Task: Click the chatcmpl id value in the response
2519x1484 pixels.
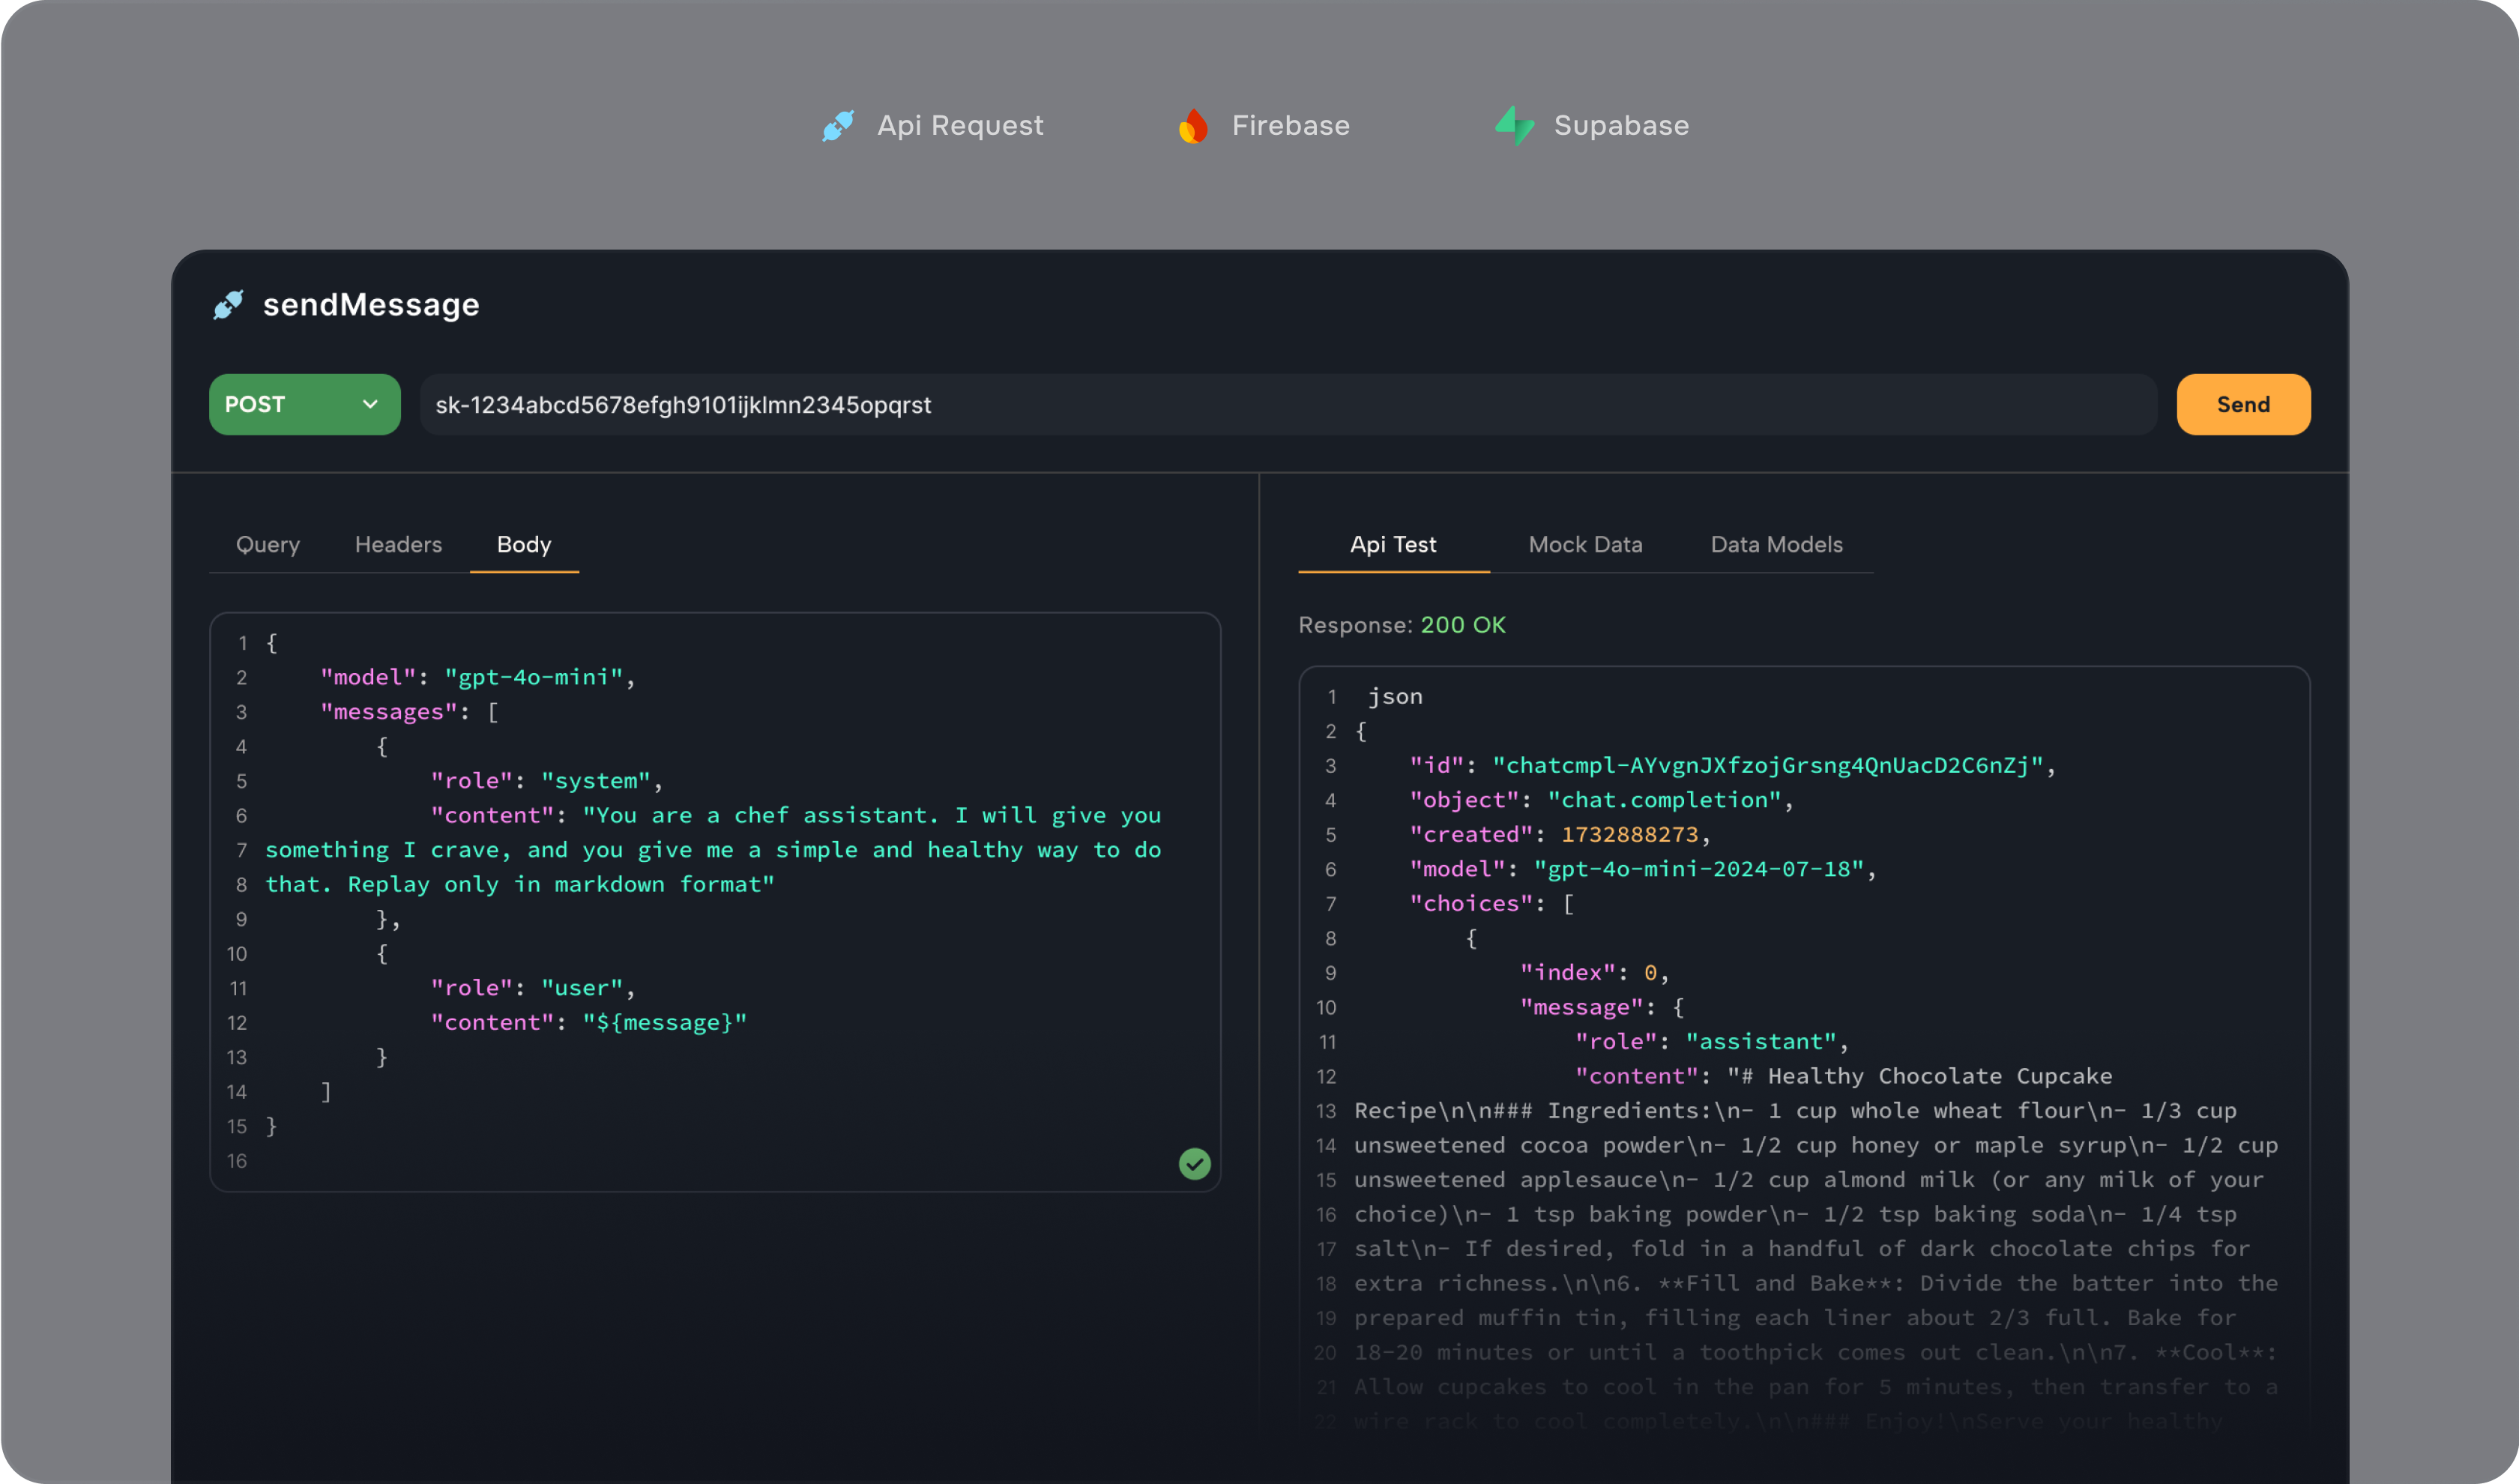Action: 1767,765
